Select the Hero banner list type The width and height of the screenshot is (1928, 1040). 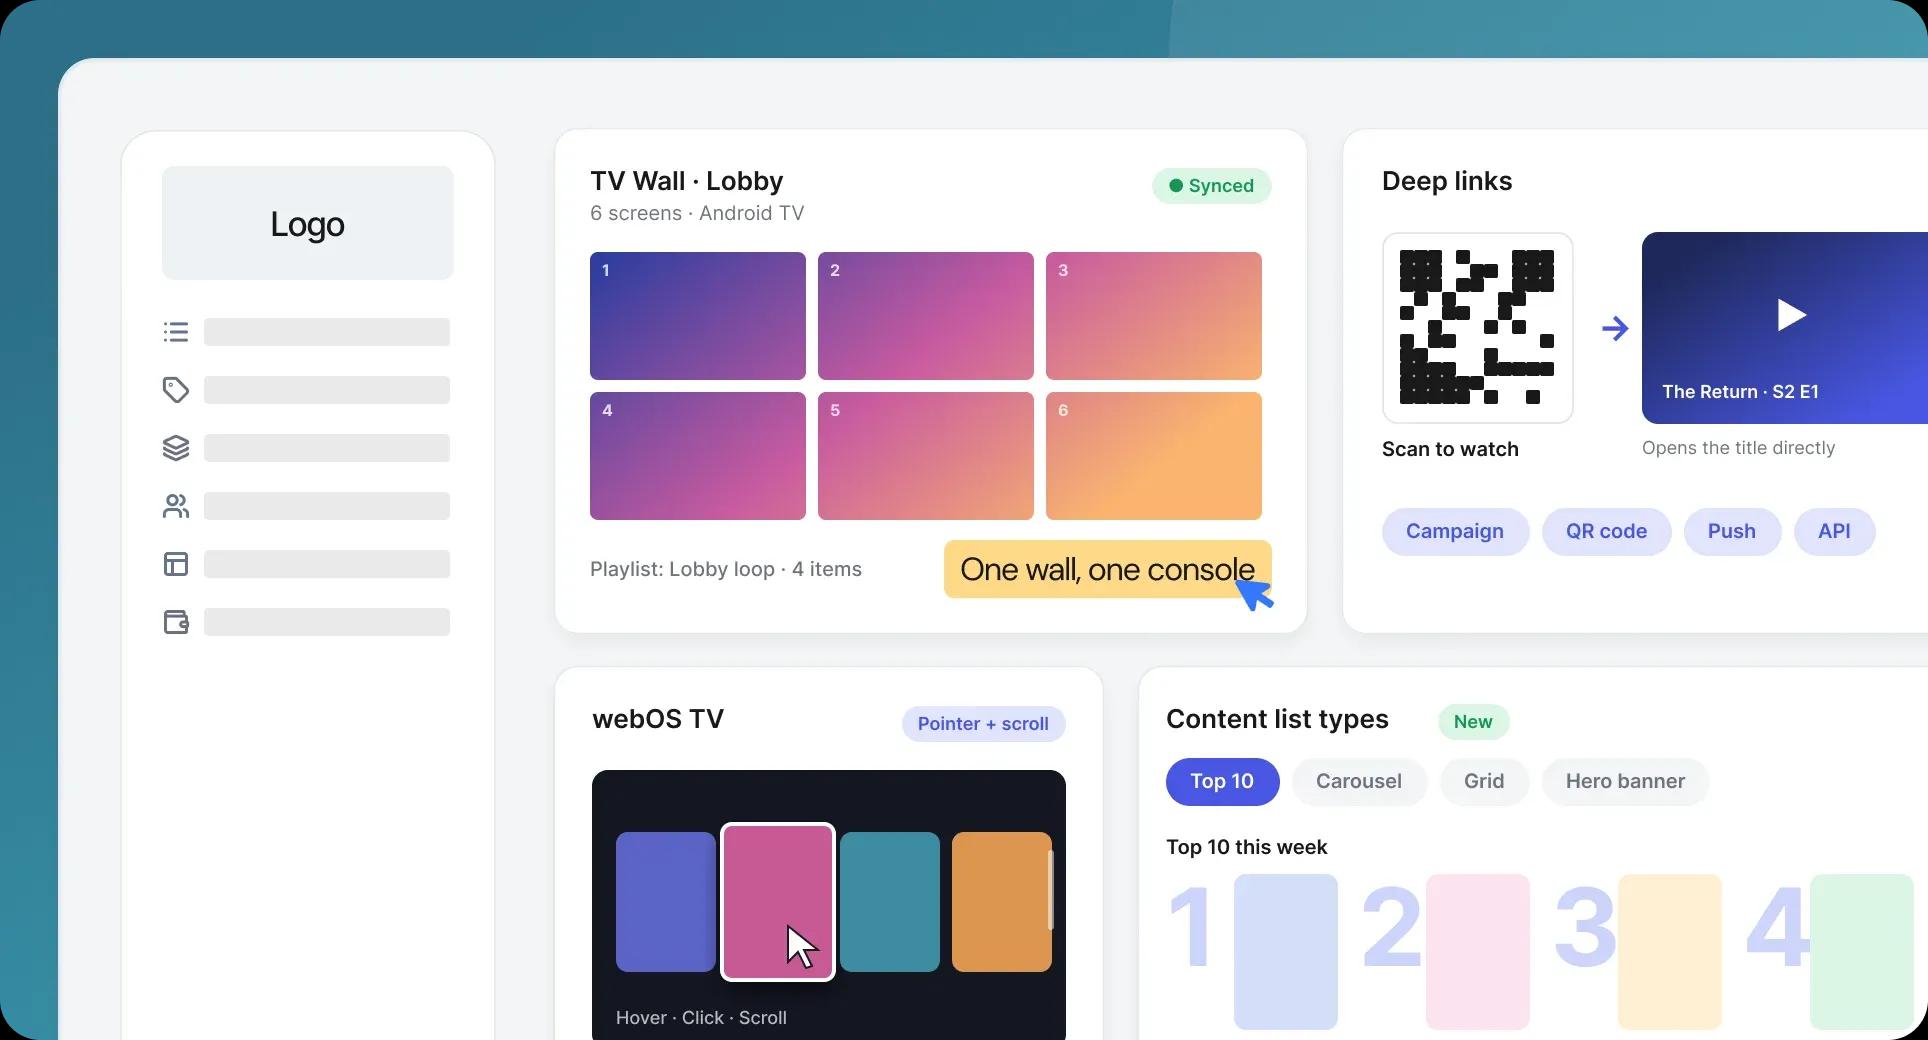coord(1625,781)
